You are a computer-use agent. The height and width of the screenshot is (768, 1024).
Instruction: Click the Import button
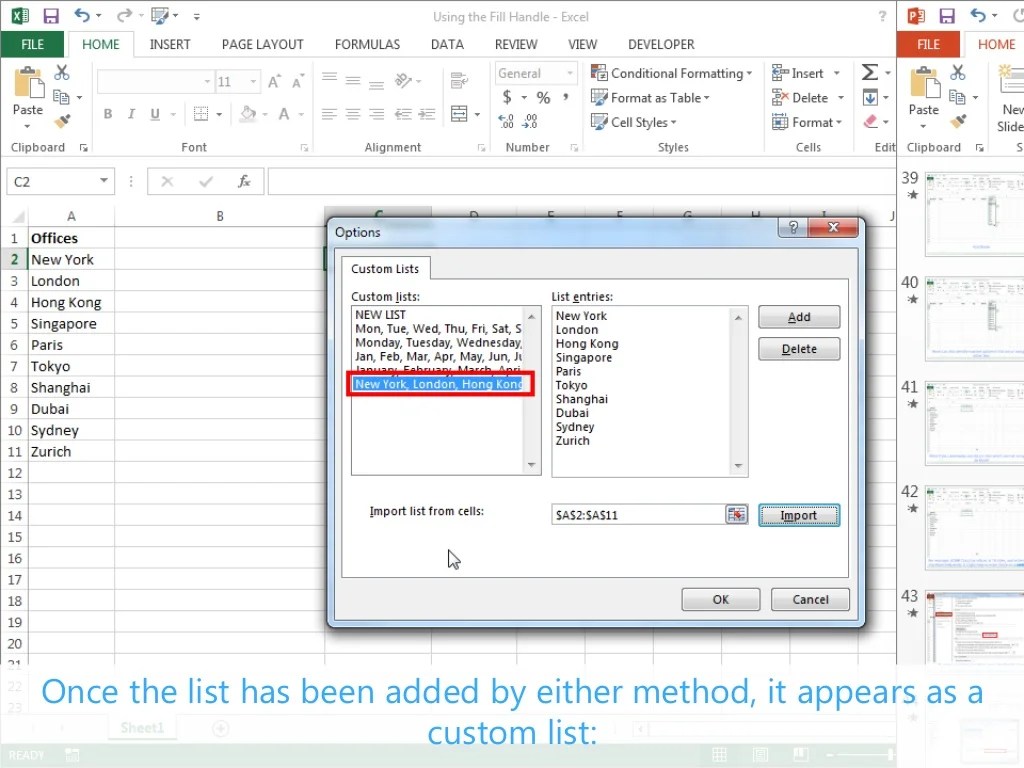coord(798,513)
